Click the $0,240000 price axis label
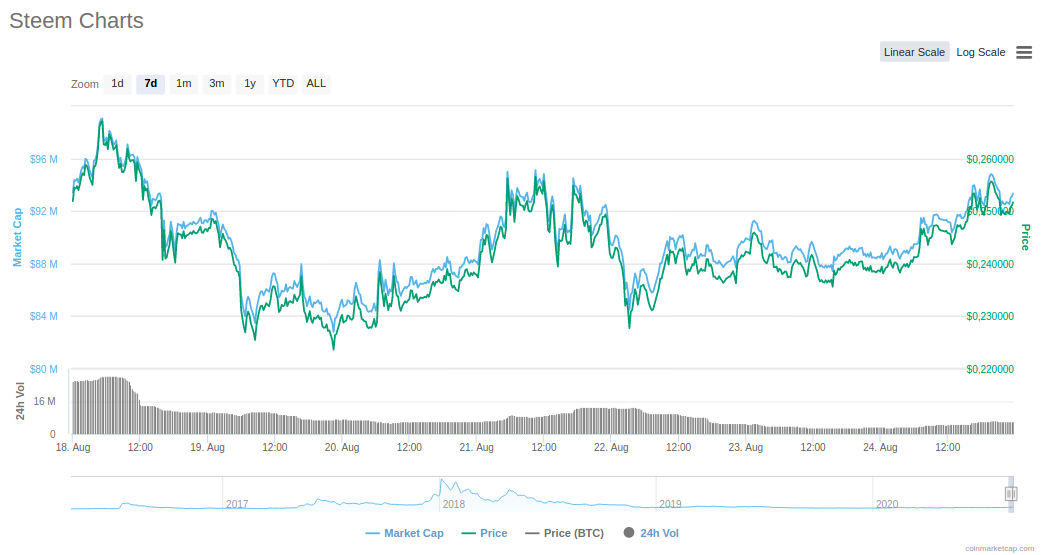The width and height of the screenshot is (1043, 555). click(990, 264)
